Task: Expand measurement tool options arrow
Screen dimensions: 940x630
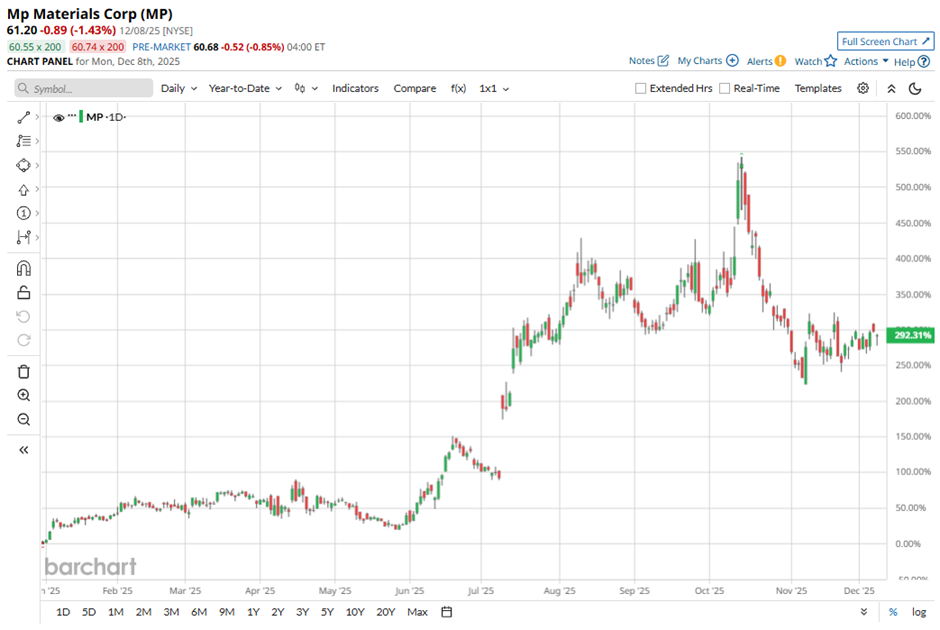Action: [37, 237]
